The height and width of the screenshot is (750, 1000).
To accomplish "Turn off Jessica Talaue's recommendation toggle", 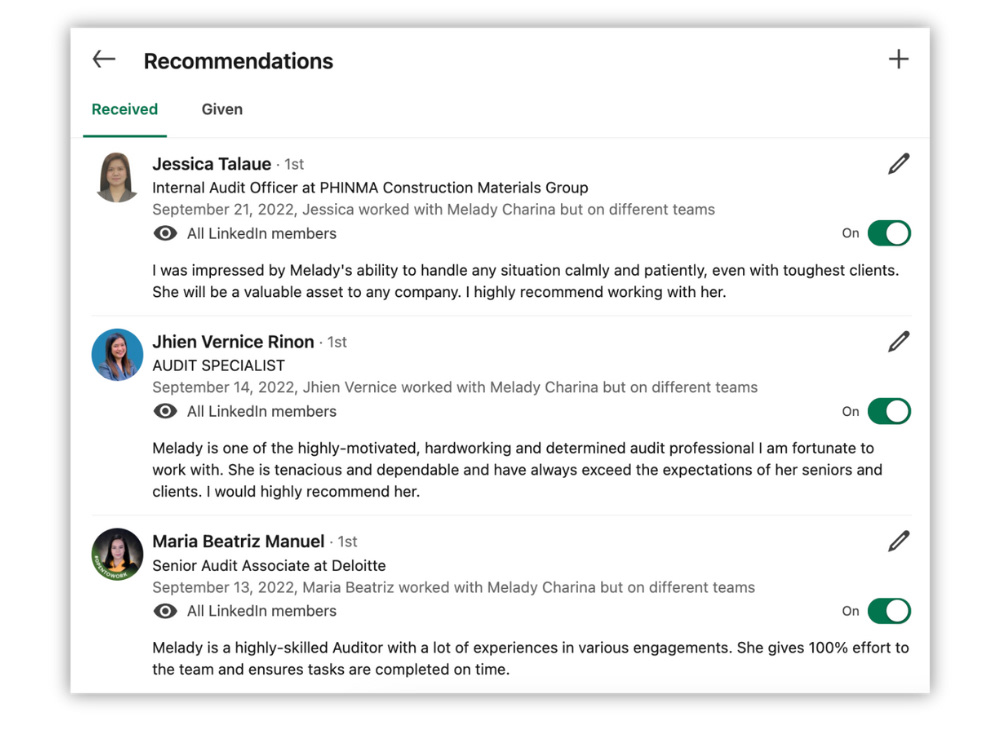I will [889, 233].
